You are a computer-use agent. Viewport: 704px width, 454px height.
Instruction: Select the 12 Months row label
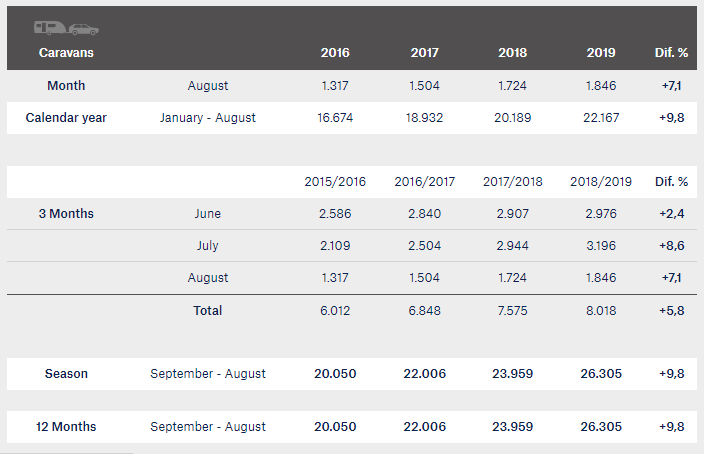[66, 427]
